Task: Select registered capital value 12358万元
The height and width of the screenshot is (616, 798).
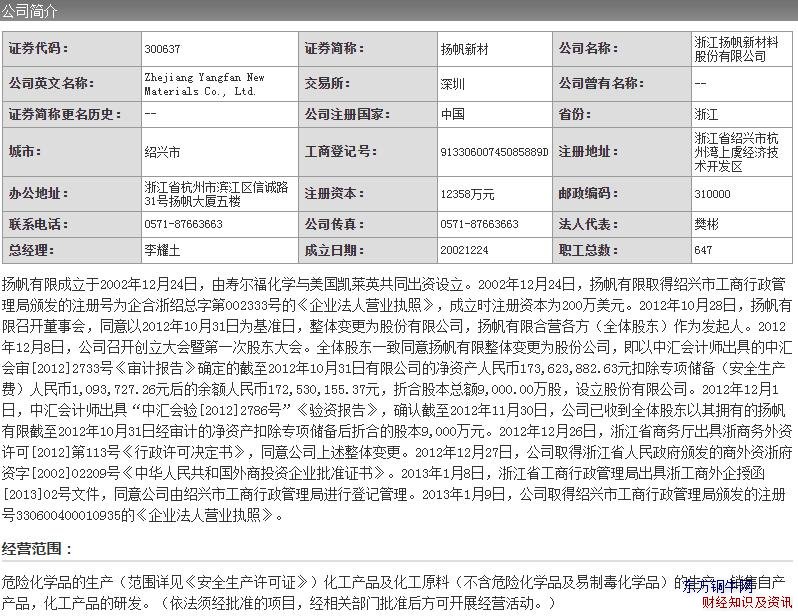Action: coord(467,194)
